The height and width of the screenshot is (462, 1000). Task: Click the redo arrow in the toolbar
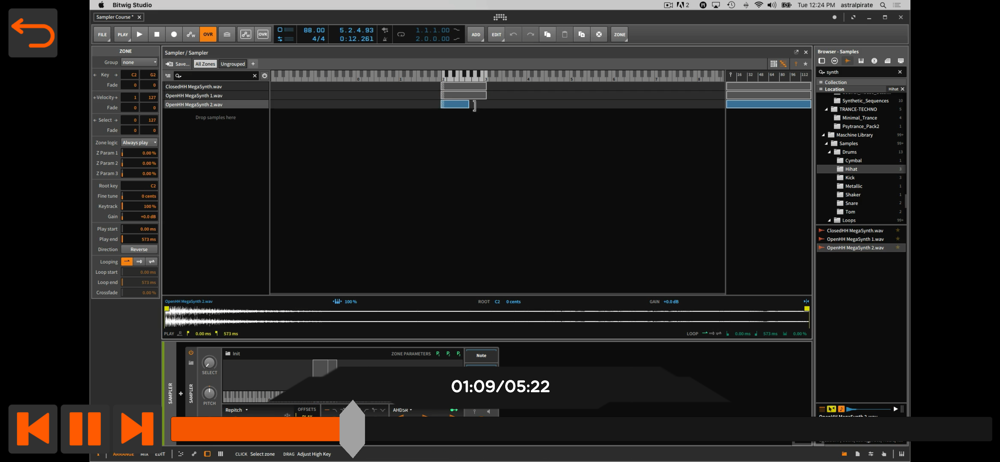(530, 34)
